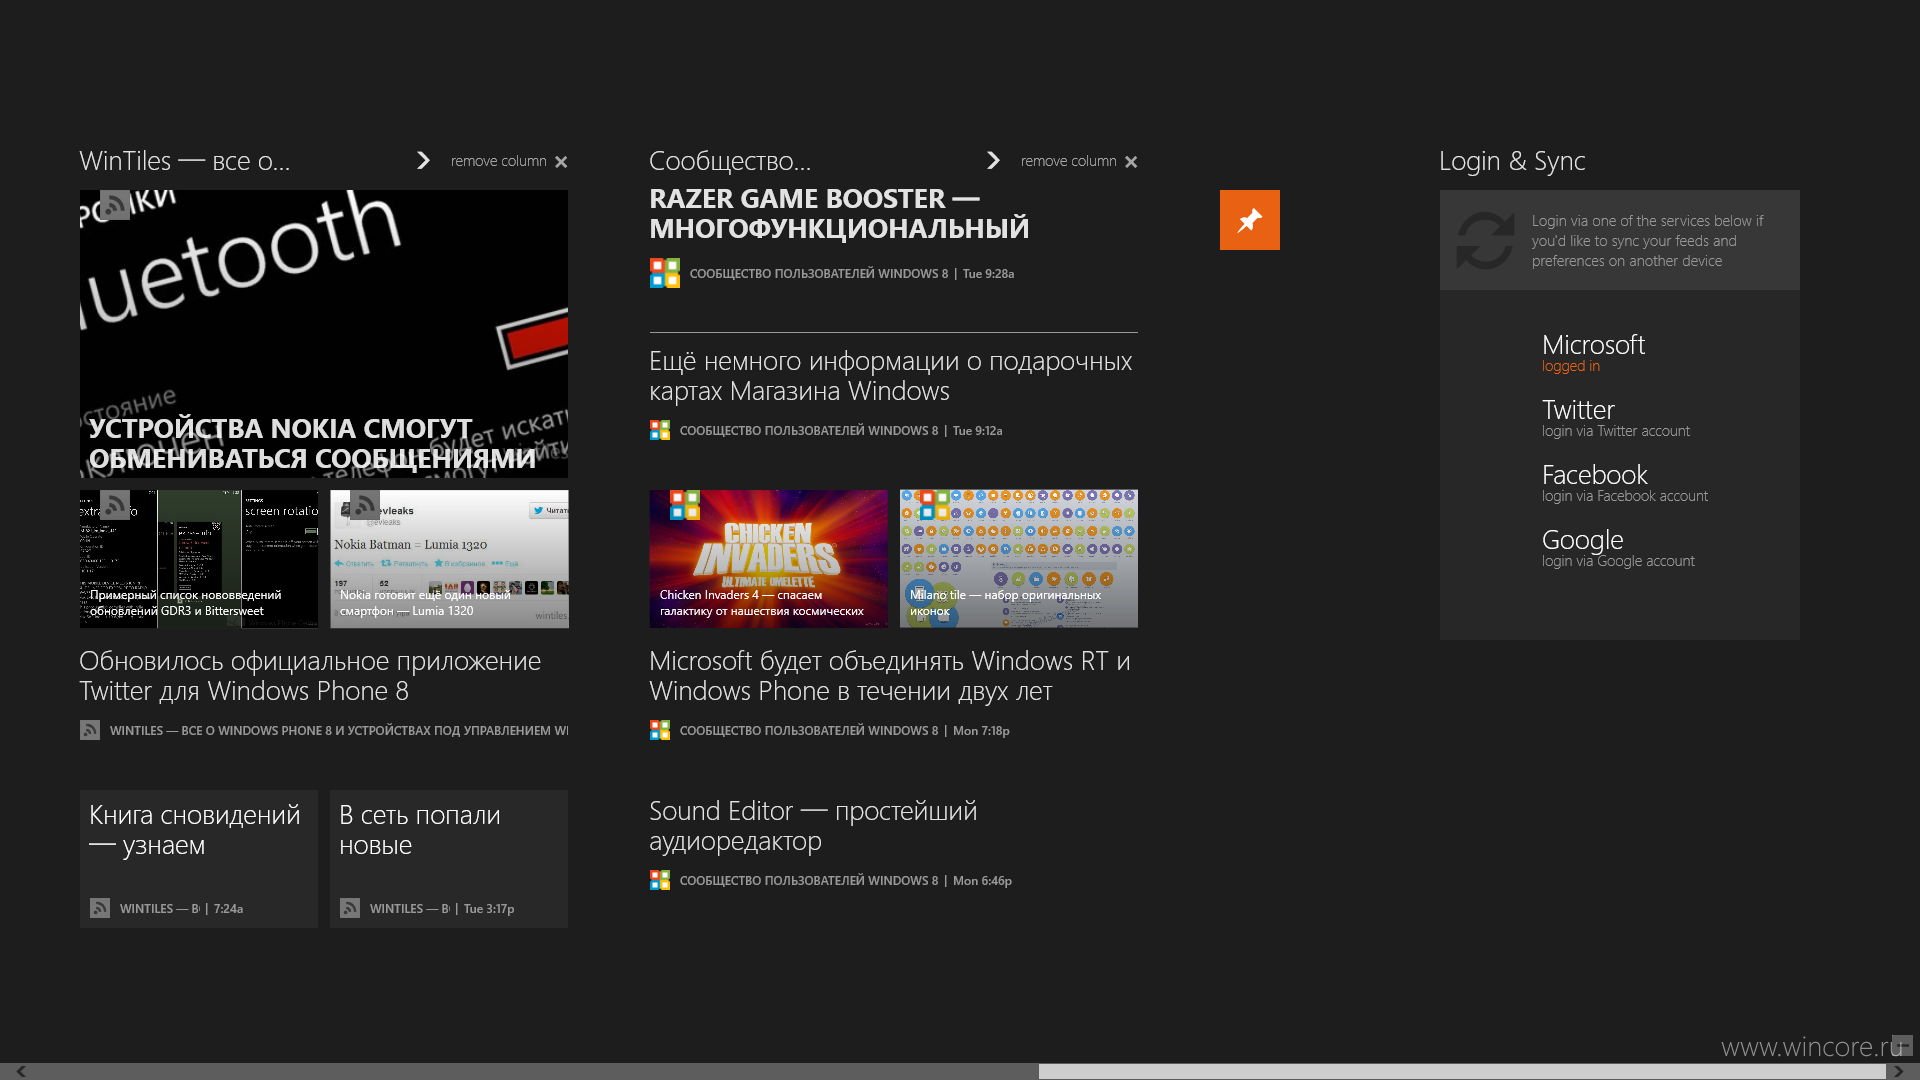Screen dimensions: 1920x1080
Task: Click the Login & Sync instruction text
Action: 1647,241
